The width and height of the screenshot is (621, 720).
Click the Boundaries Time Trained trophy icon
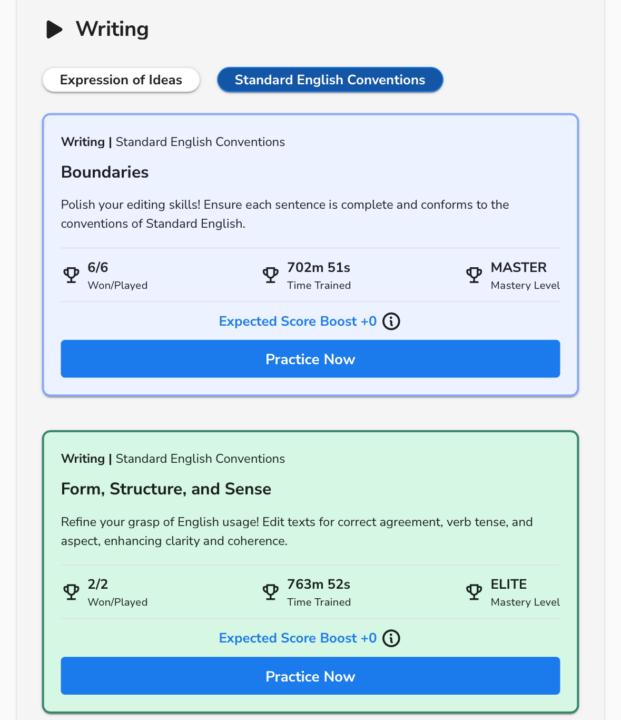point(270,275)
